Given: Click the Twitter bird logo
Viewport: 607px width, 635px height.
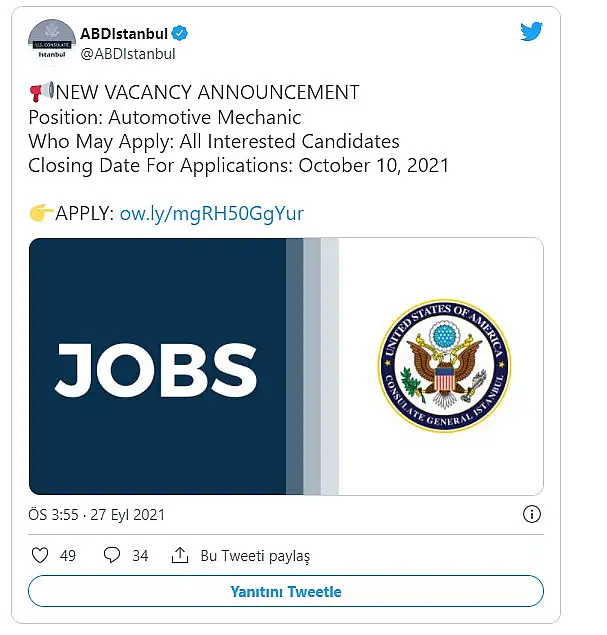Looking at the screenshot, I should point(531,31).
